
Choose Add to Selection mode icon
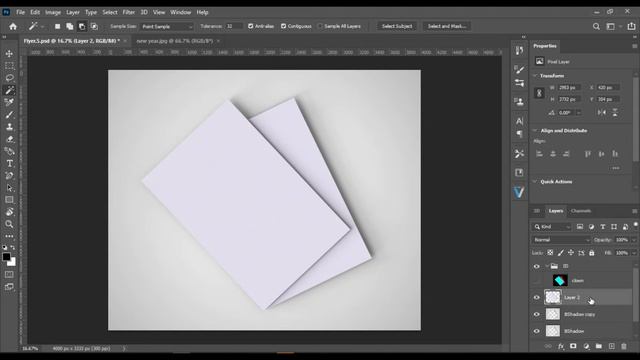pyautogui.click(x=70, y=27)
